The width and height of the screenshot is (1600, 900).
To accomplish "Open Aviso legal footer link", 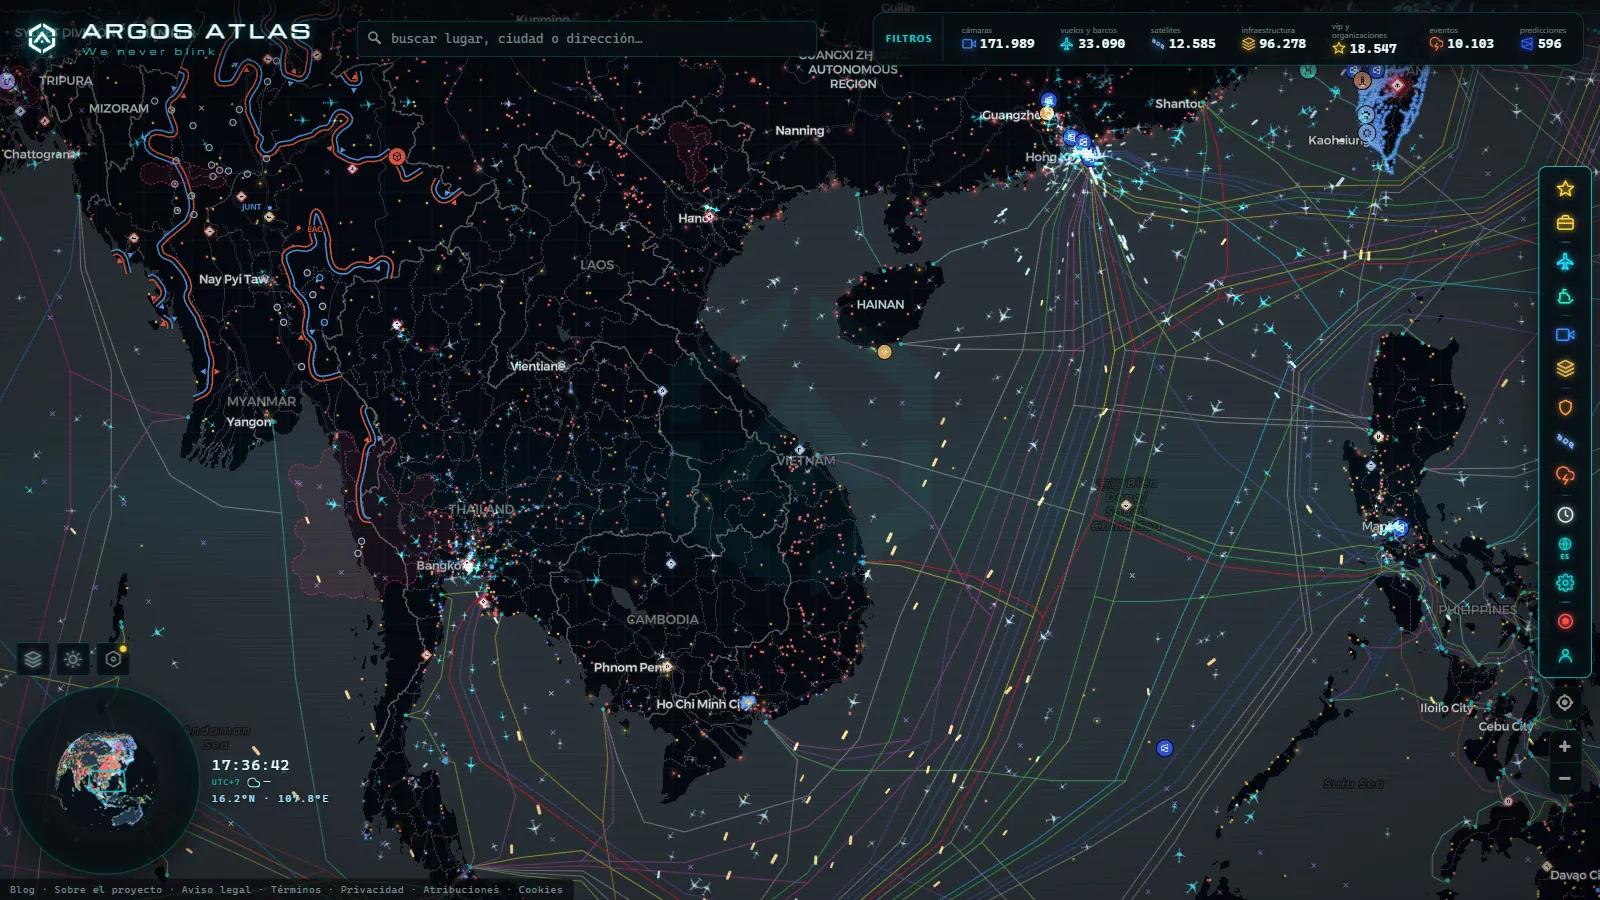I will coord(216,890).
